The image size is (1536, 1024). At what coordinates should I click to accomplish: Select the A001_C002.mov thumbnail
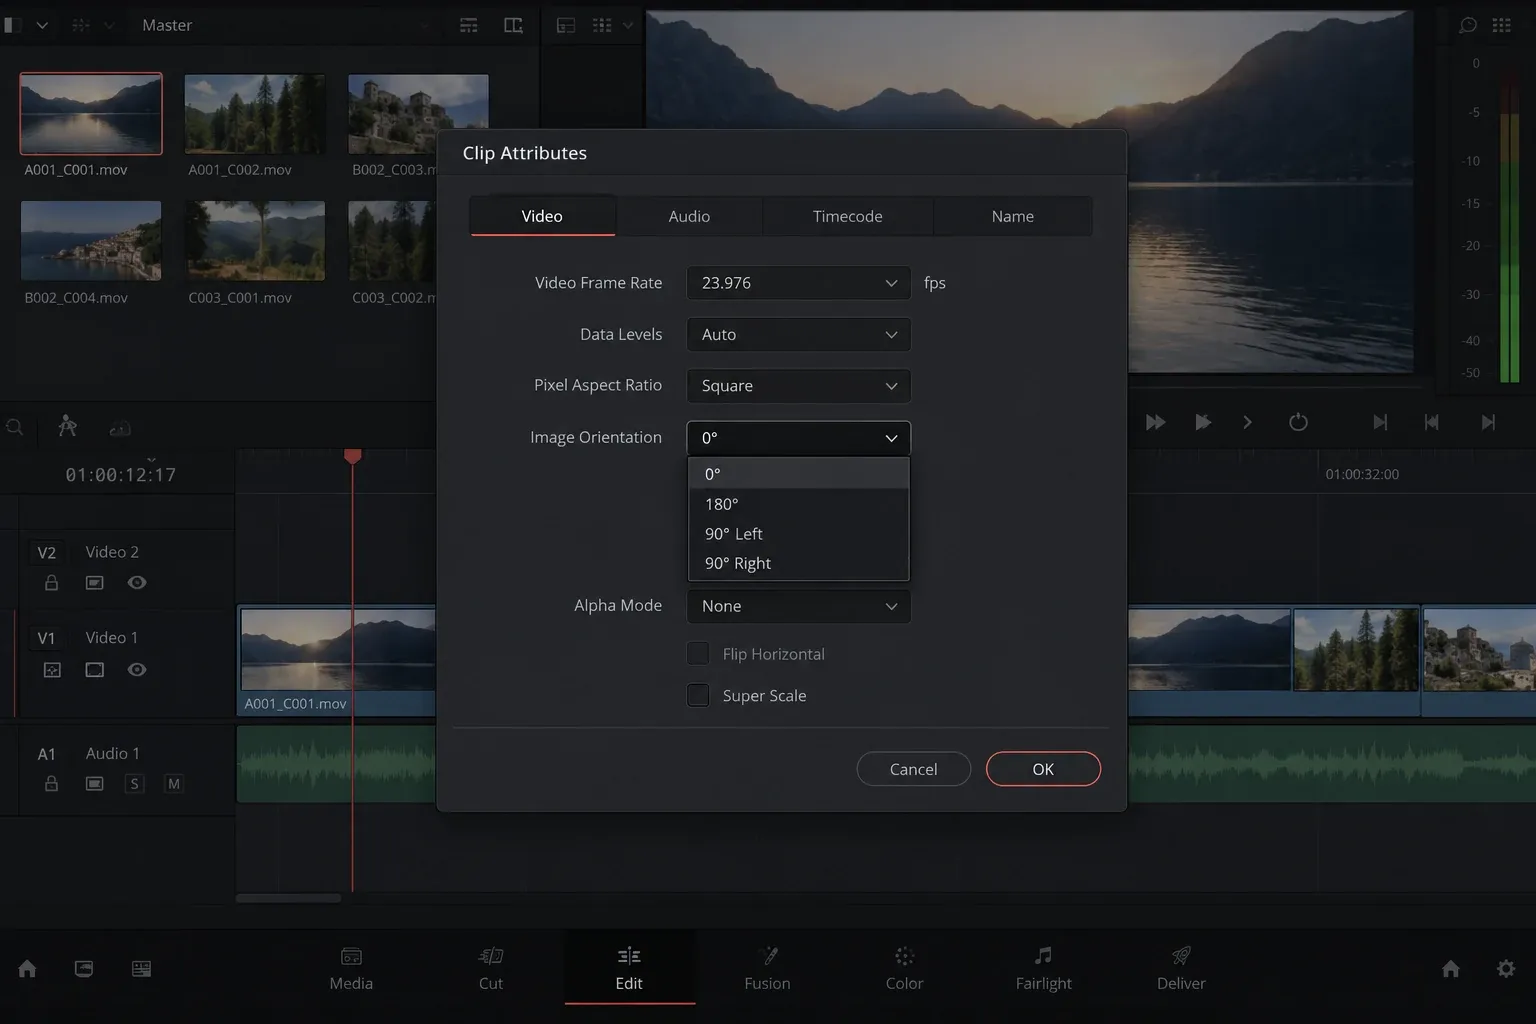tap(255, 114)
